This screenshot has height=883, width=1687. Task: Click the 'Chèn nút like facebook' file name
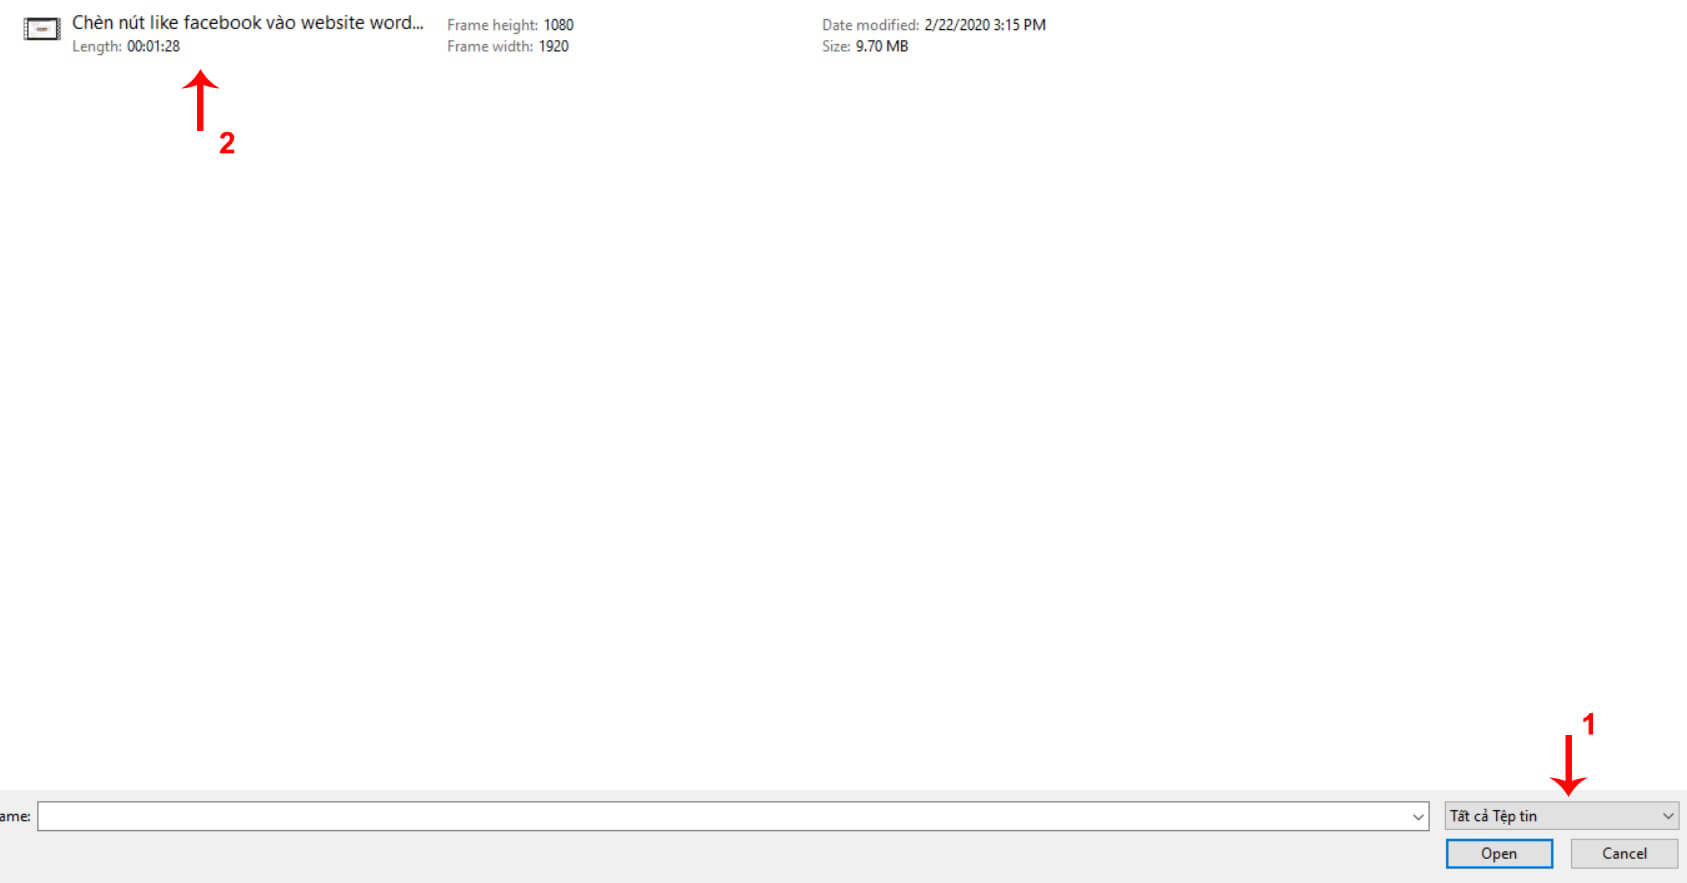point(247,23)
